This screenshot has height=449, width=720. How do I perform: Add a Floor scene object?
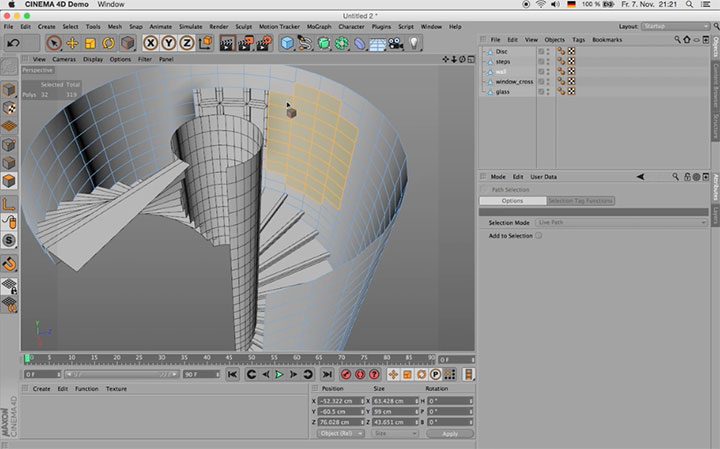click(377, 44)
